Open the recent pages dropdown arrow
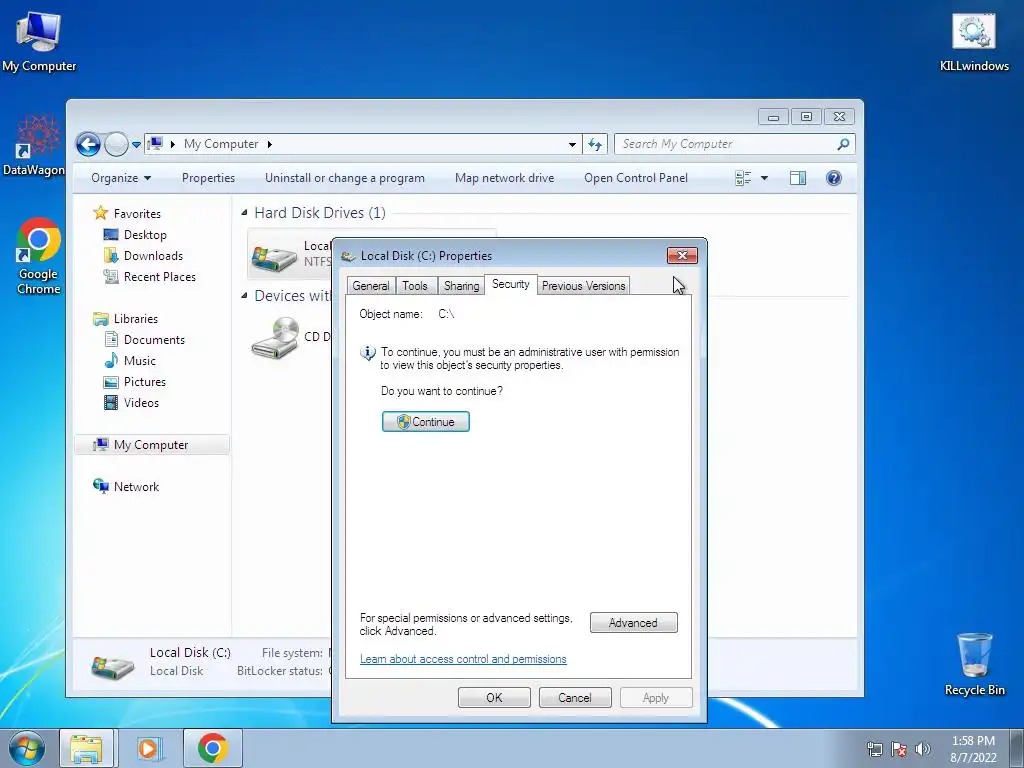 136,144
